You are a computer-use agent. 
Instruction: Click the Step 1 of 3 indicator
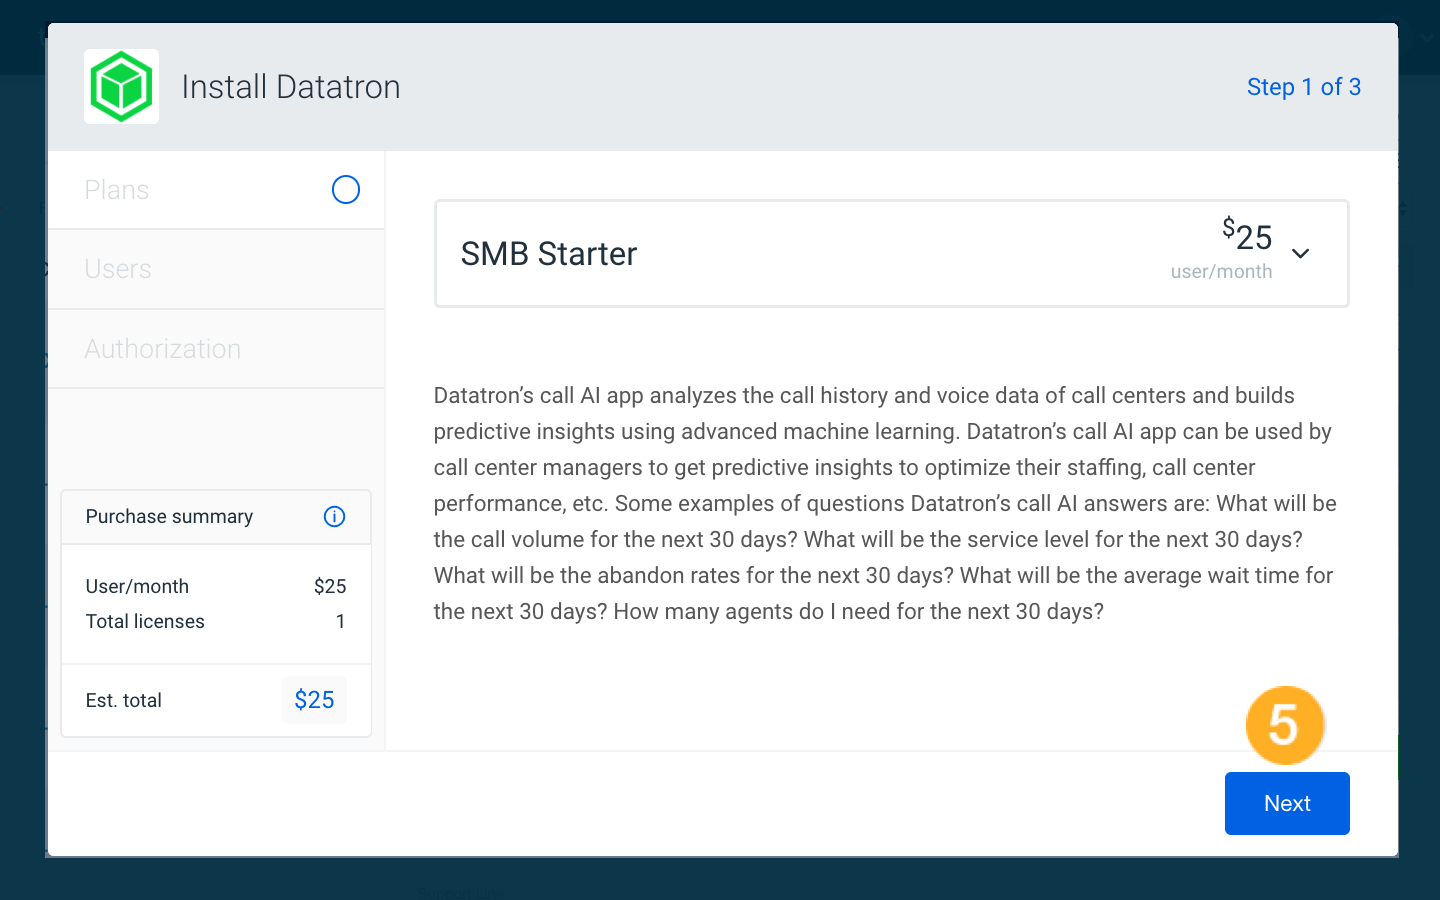tap(1303, 87)
